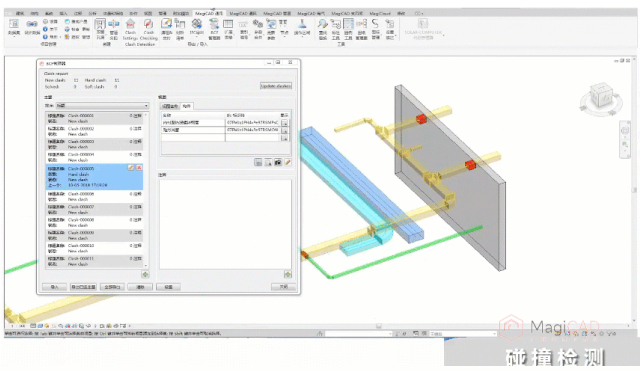643x371 pixels.
Task: Select the Clash-000001 row in the list
Action: click(95, 118)
